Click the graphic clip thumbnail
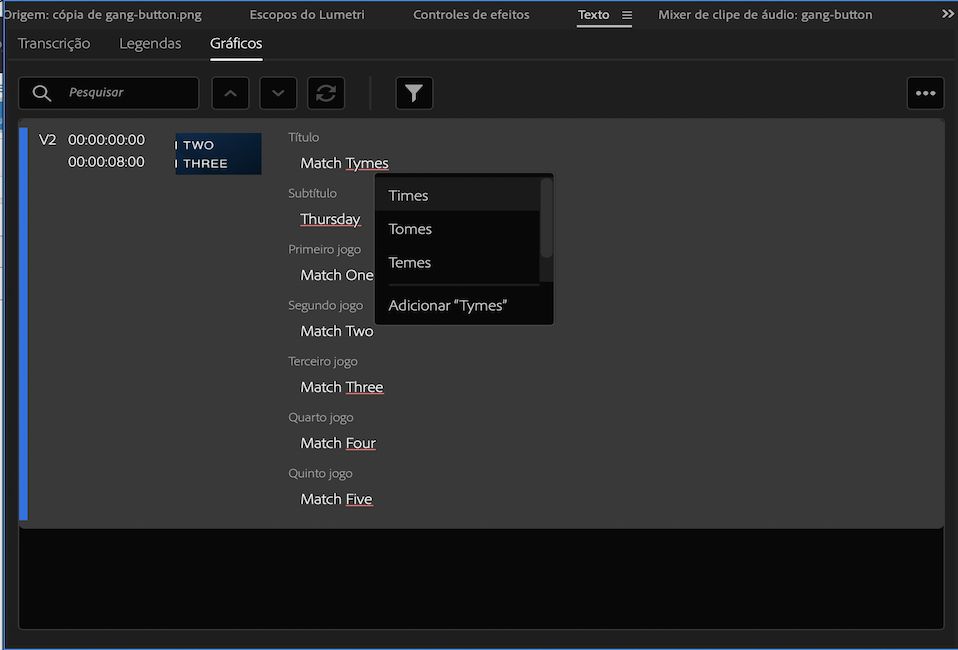The image size is (958, 650). coord(218,154)
